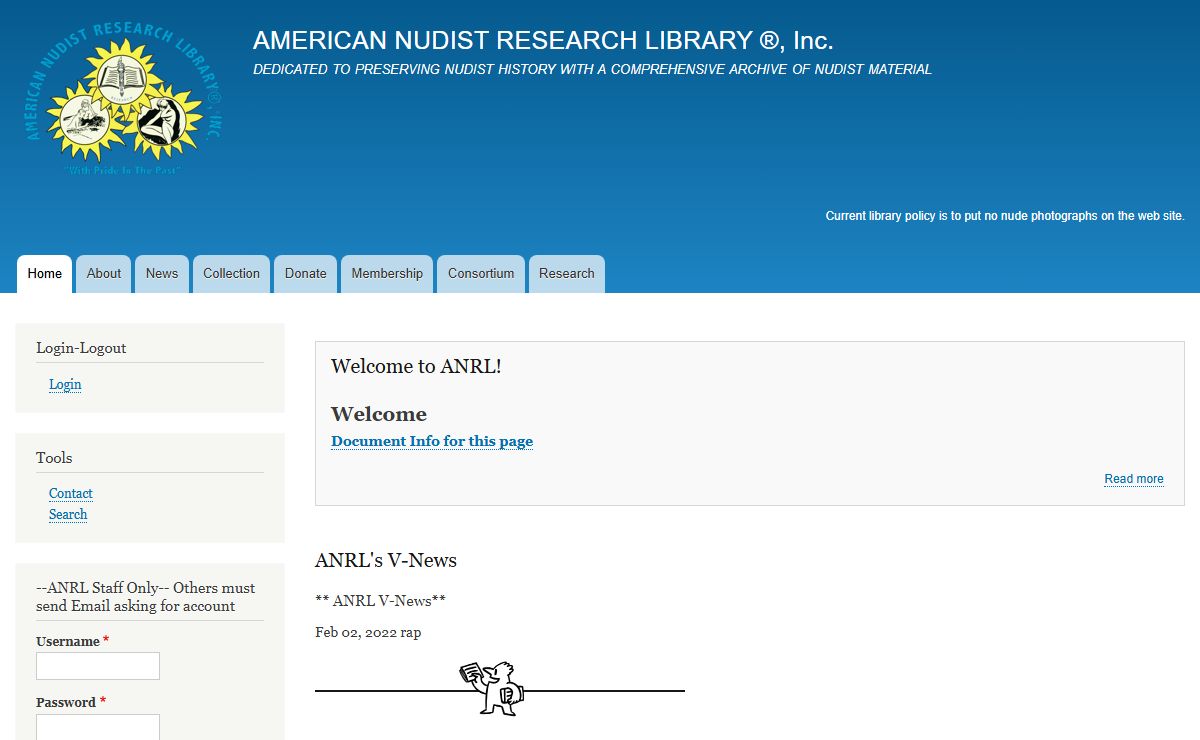Viewport: 1200px width, 740px height.
Task: Open the About tab
Action: [104, 274]
